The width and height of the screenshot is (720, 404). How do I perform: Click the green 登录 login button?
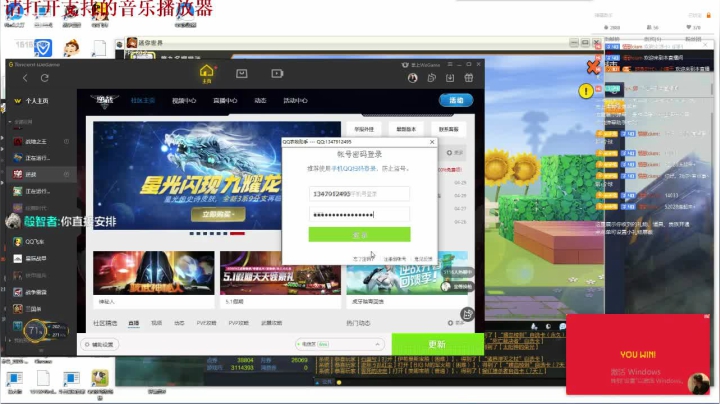pyautogui.click(x=359, y=235)
